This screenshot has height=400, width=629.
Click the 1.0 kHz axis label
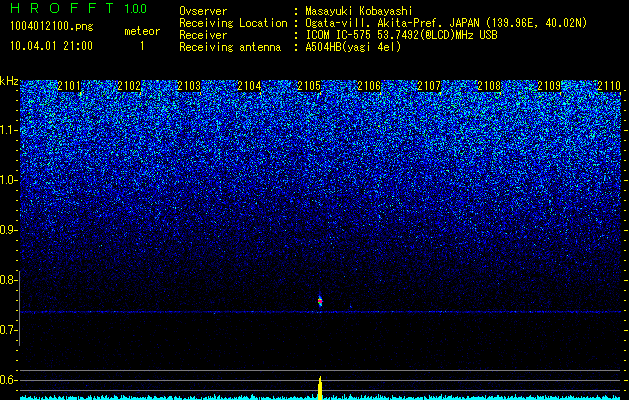click(8, 180)
